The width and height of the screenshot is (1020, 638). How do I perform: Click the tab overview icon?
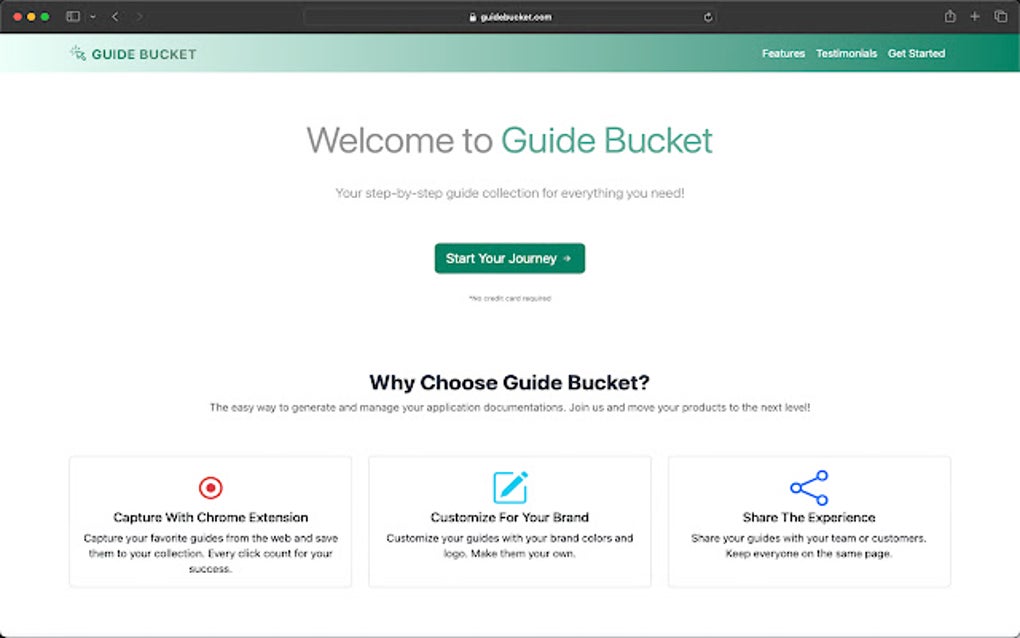click(999, 16)
